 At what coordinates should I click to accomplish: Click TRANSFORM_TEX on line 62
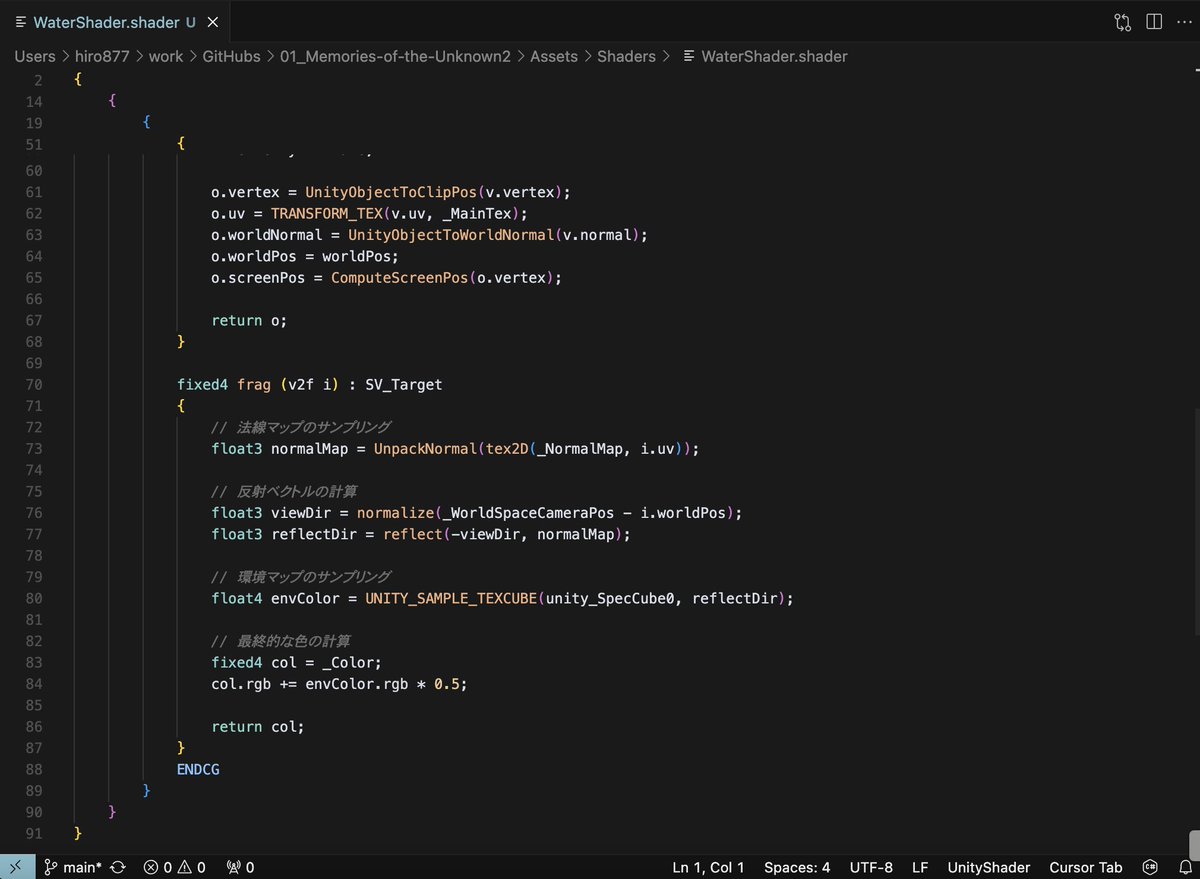[x=326, y=213]
